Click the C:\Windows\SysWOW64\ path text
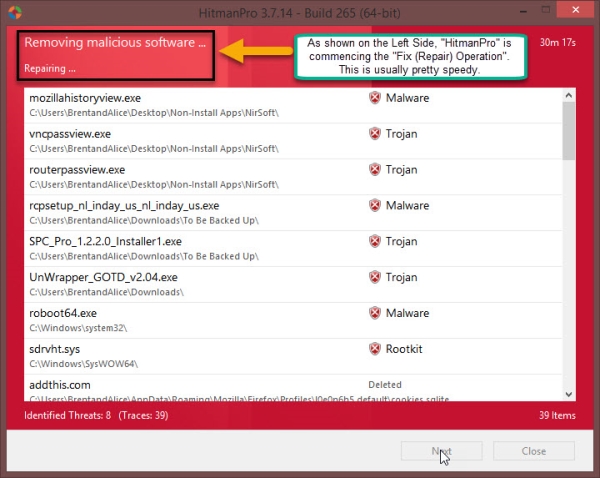Image resolution: width=600 pixels, height=478 pixels. coord(83,364)
